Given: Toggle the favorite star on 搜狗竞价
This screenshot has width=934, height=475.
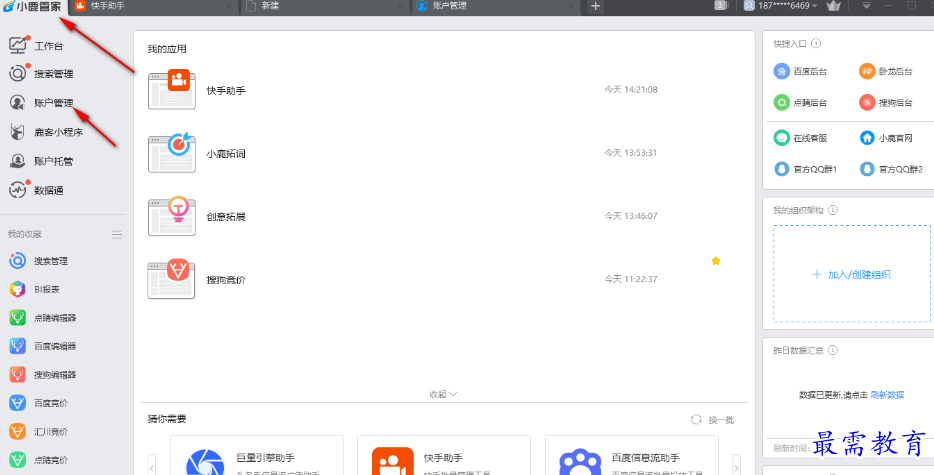Looking at the screenshot, I should [x=716, y=260].
